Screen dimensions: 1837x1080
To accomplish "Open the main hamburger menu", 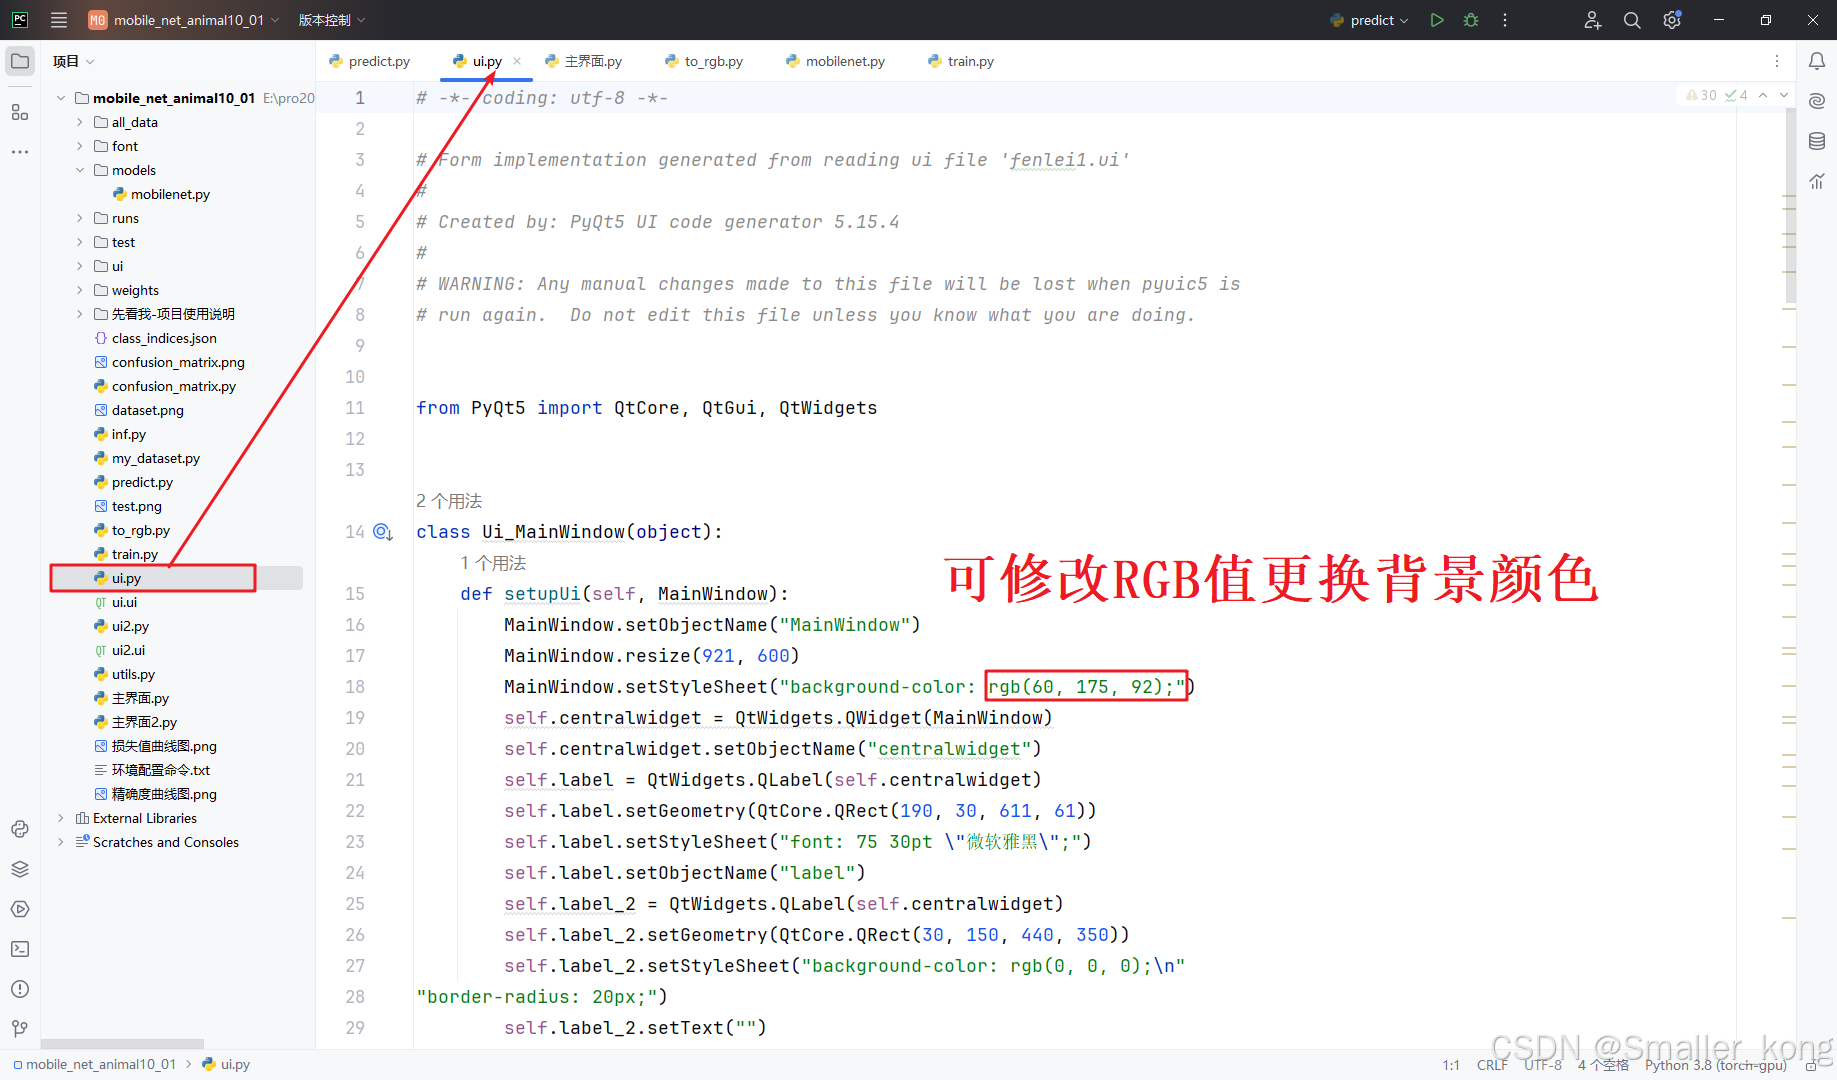I will click(x=59, y=20).
